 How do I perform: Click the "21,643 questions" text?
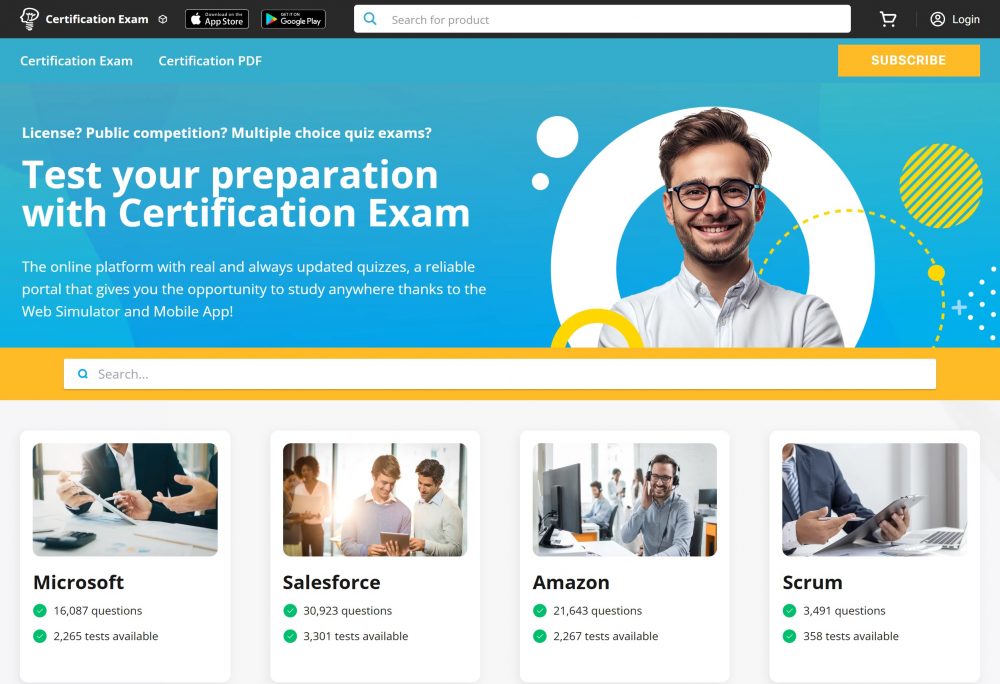[598, 611]
